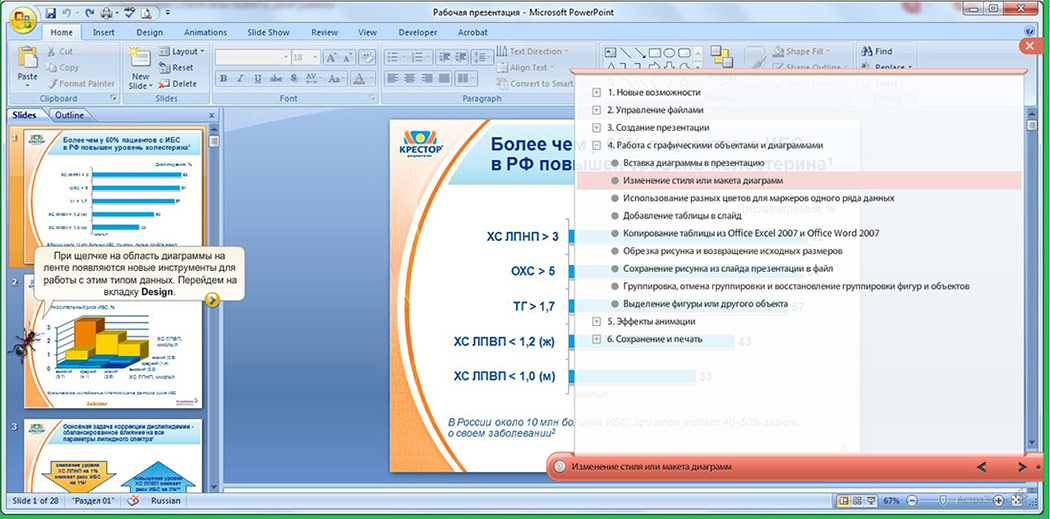The width and height of the screenshot is (1050, 519).
Task: Toggle bold formatting
Action: click(224, 79)
